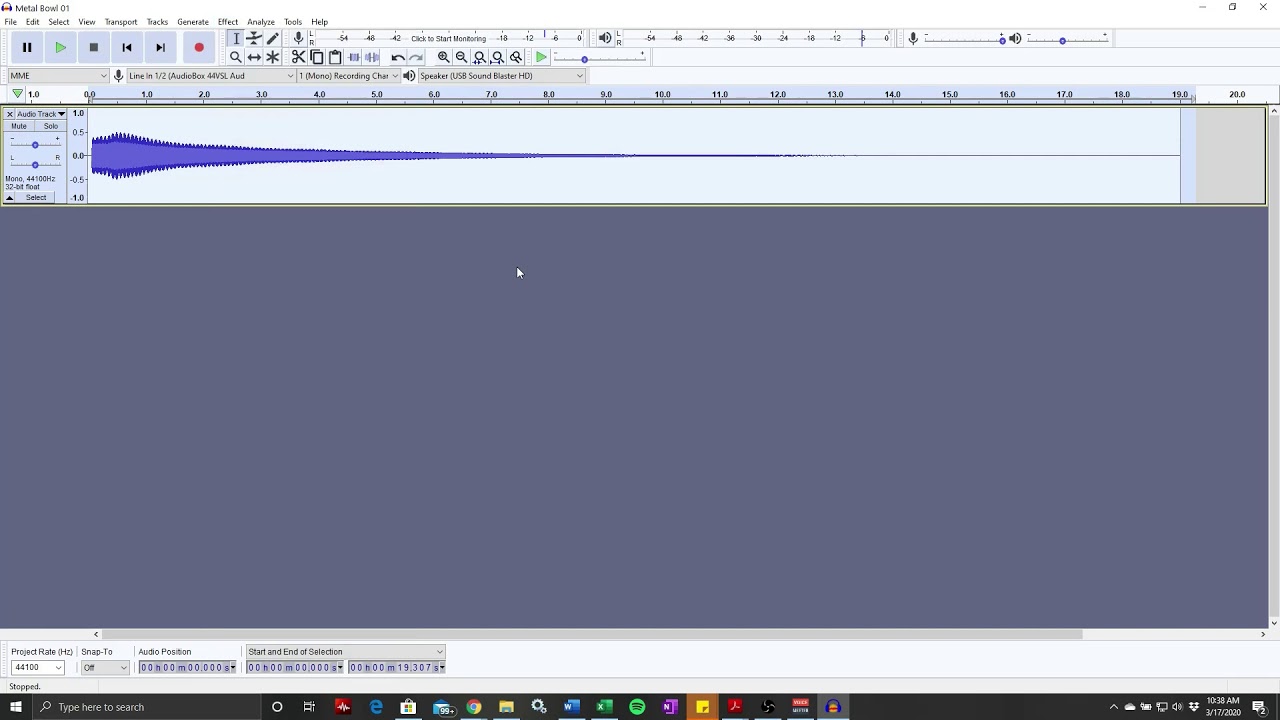Open the Audio Track name dropdown menu
1280x720 pixels.
(x=41, y=114)
